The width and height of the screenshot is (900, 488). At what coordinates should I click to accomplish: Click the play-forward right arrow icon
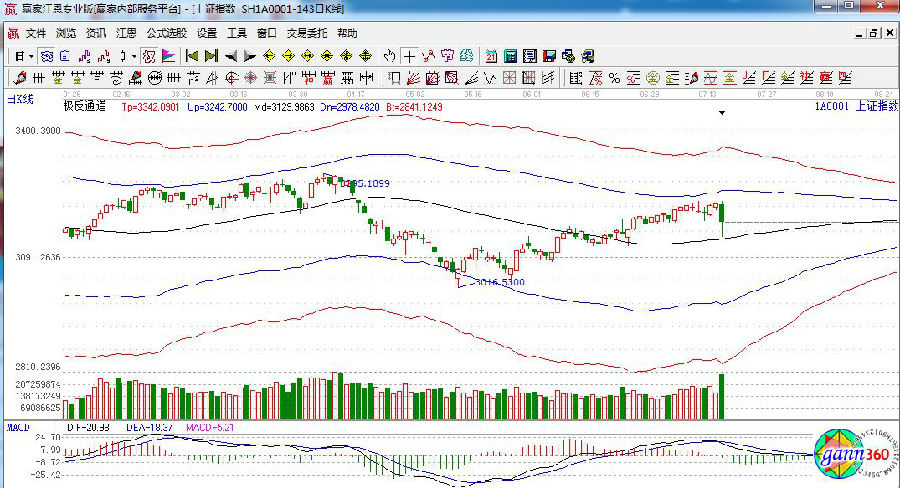(249, 56)
